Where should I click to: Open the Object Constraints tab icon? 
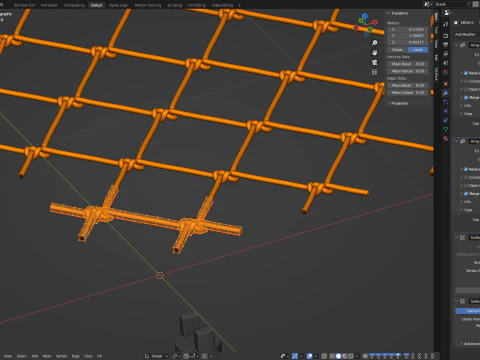446,120
